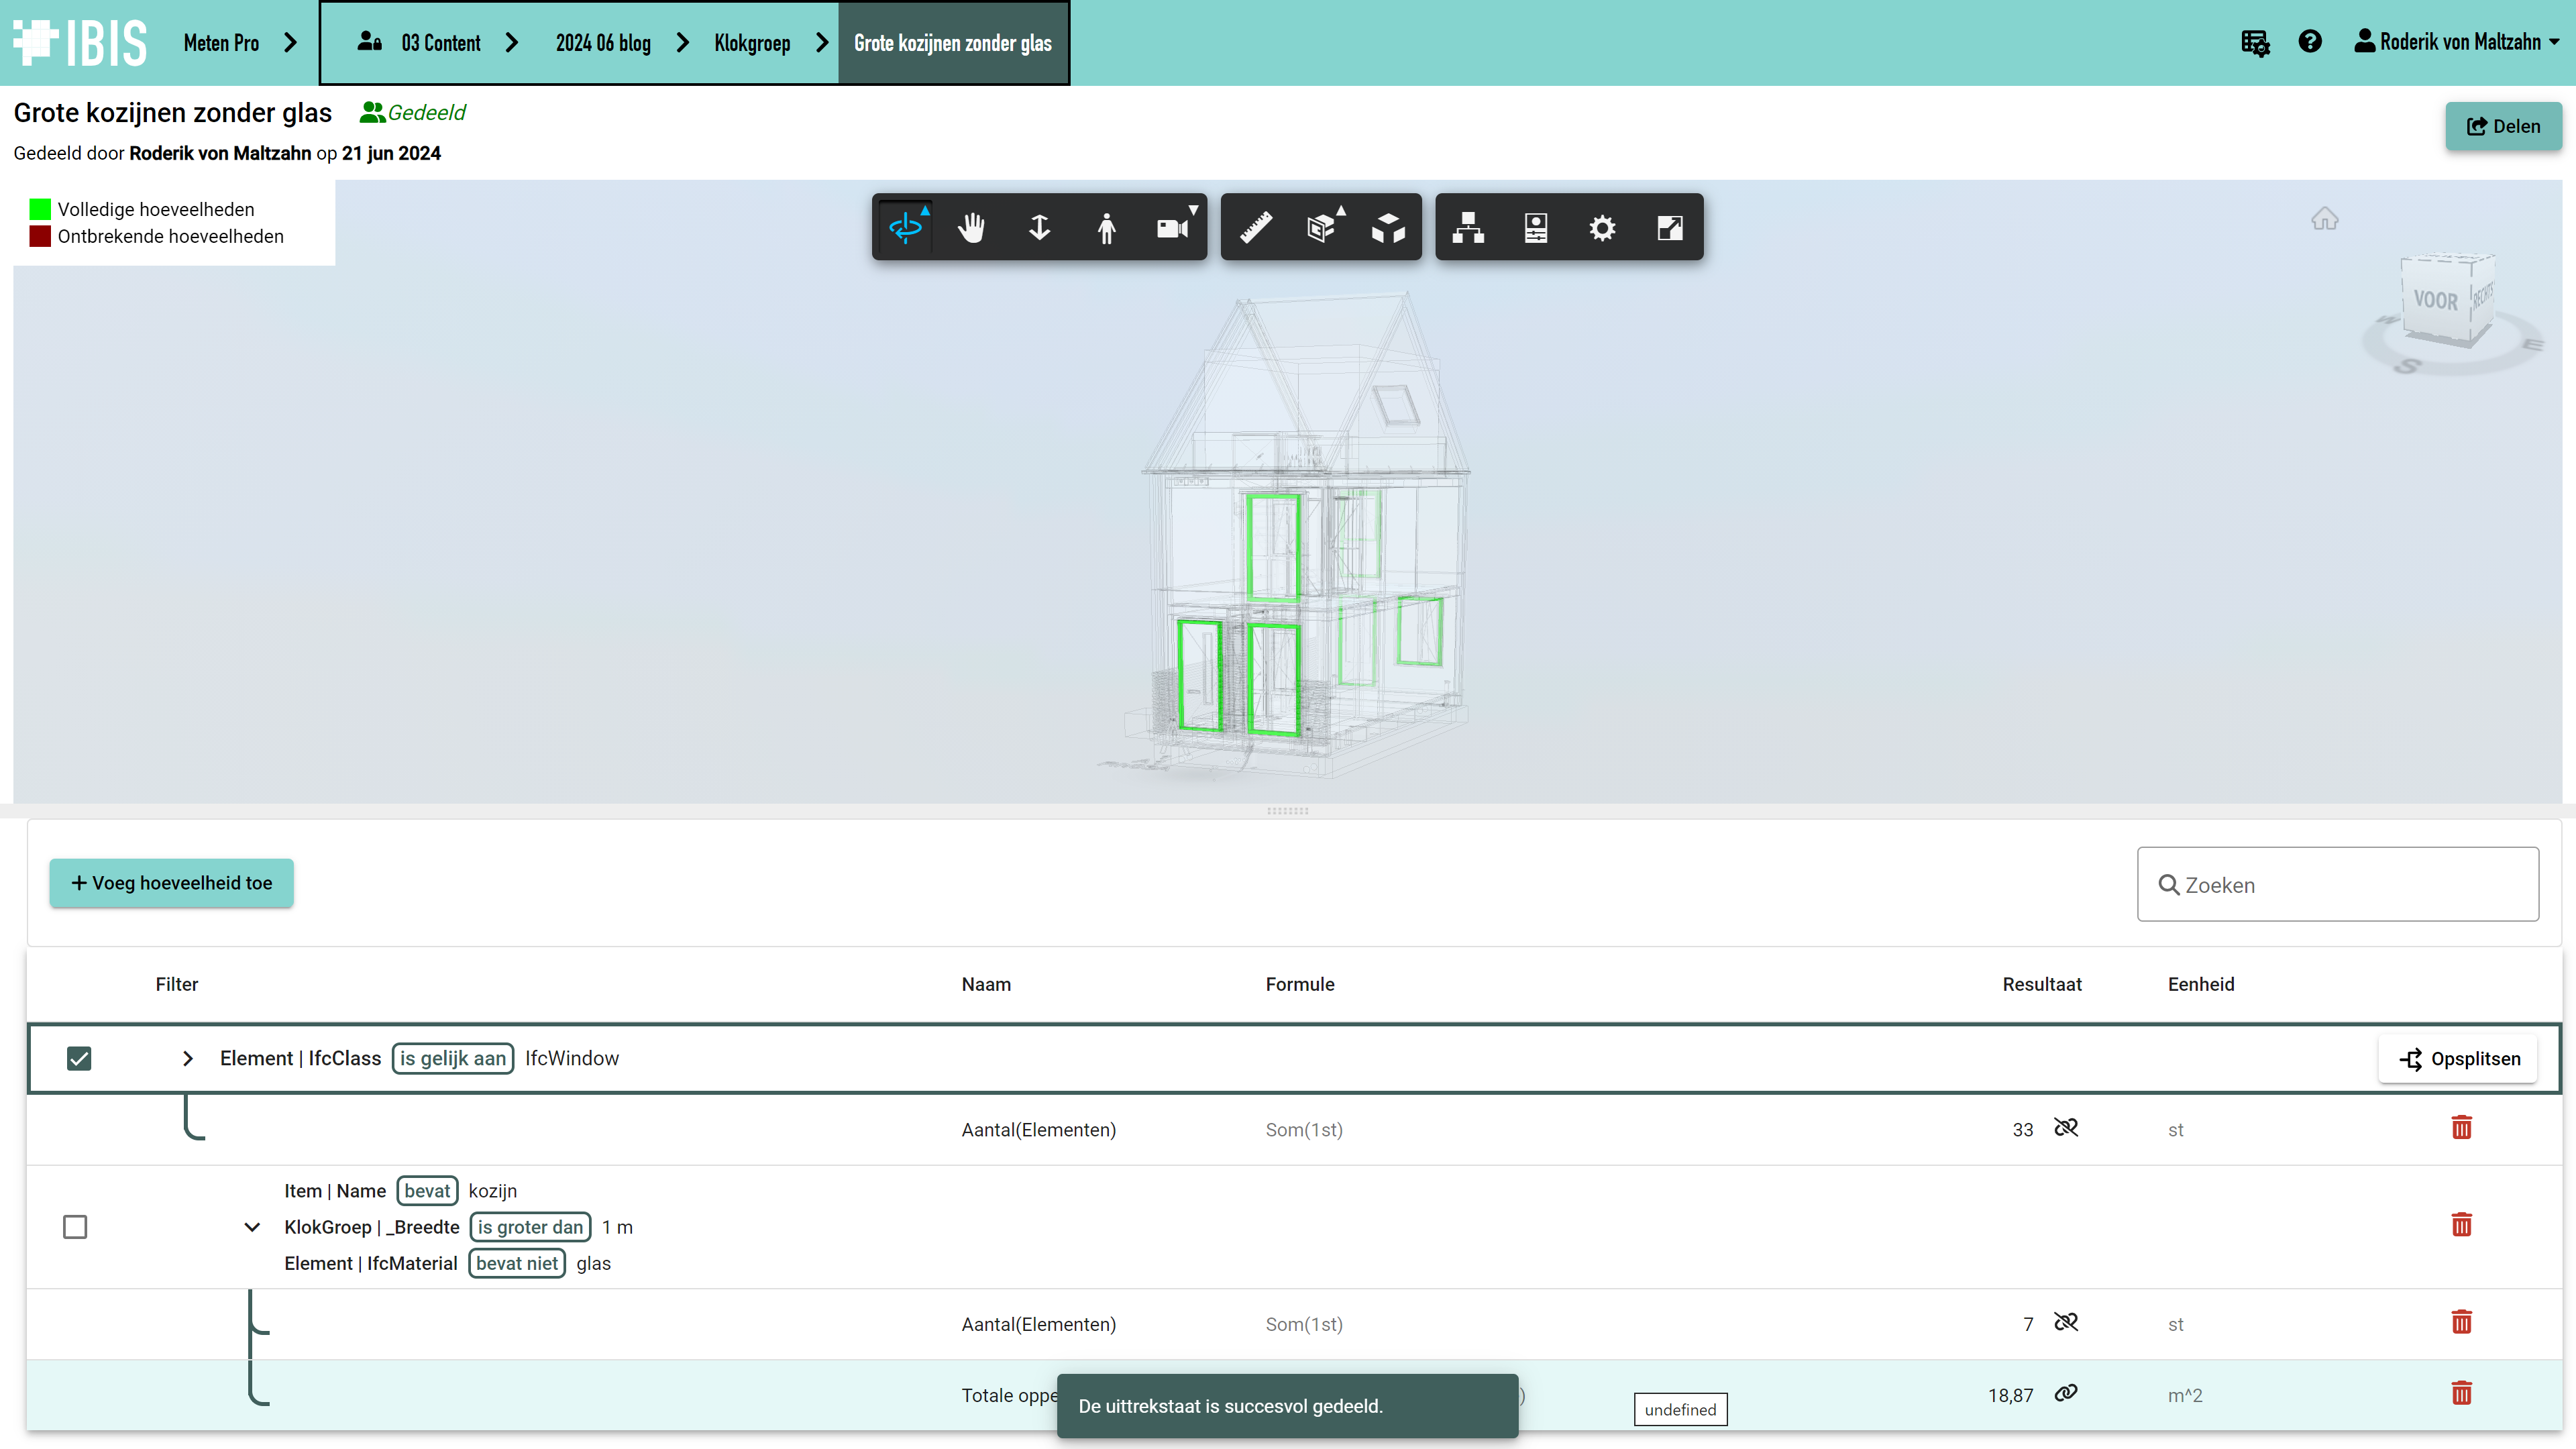
Task: Open the table settings icon in header
Action: (2255, 42)
